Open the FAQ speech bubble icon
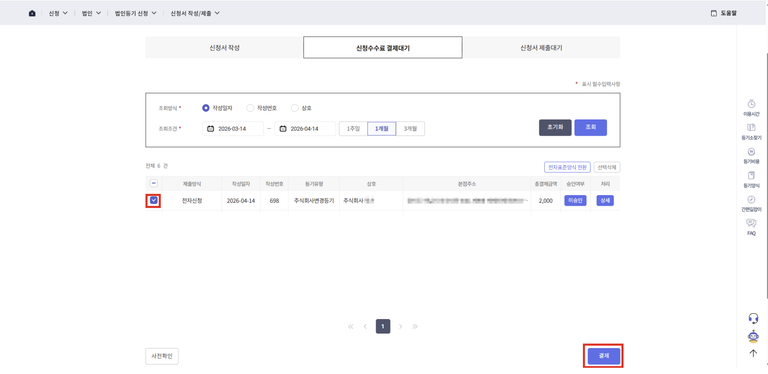This screenshot has height=374, width=768. pyautogui.click(x=751, y=223)
